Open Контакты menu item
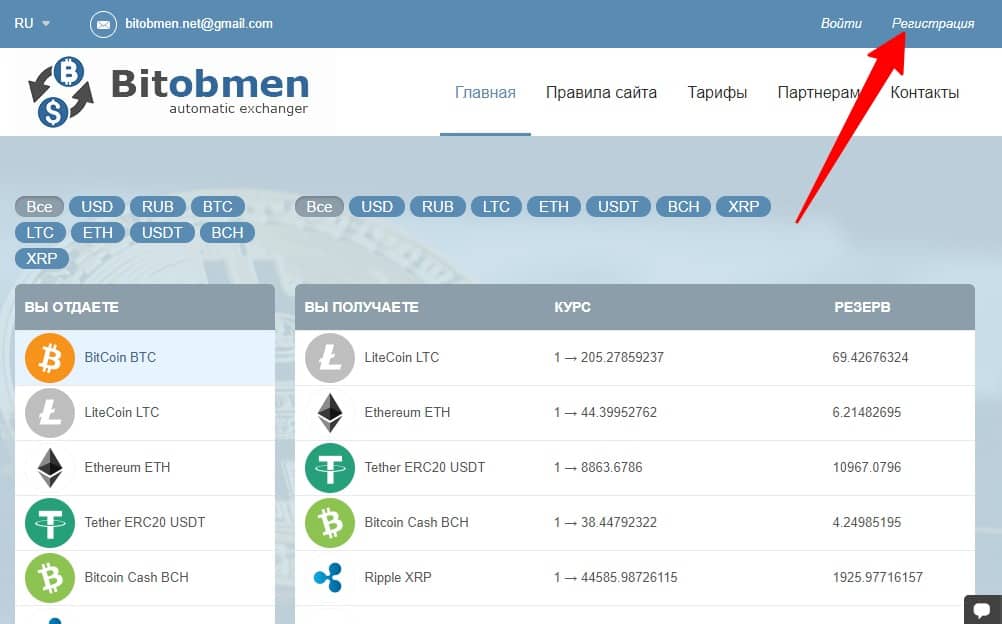The width and height of the screenshot is (1002, 624). click(925, 93)
